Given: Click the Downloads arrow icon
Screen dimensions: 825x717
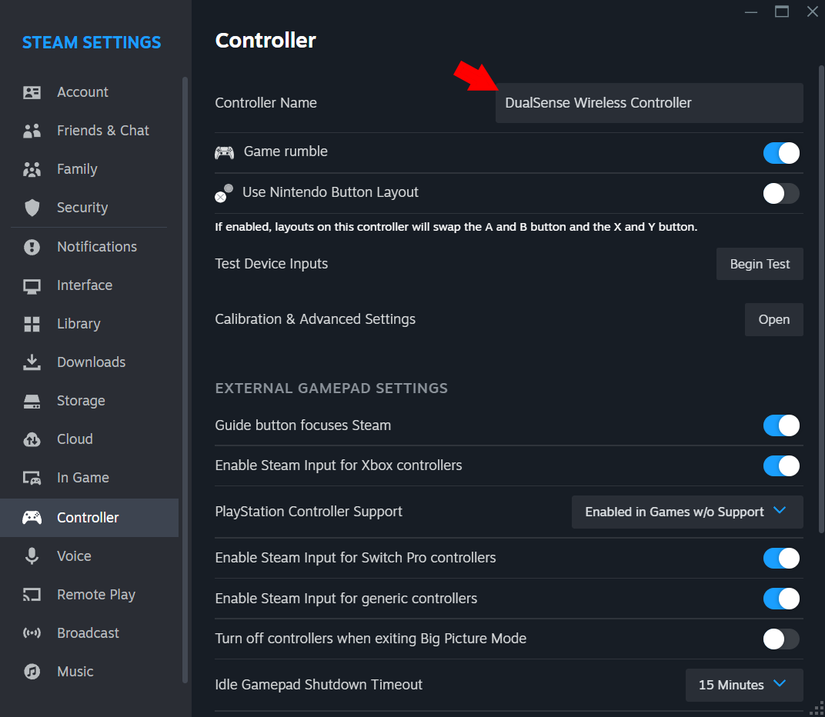Looking at the screenshot, I should 32,362.
